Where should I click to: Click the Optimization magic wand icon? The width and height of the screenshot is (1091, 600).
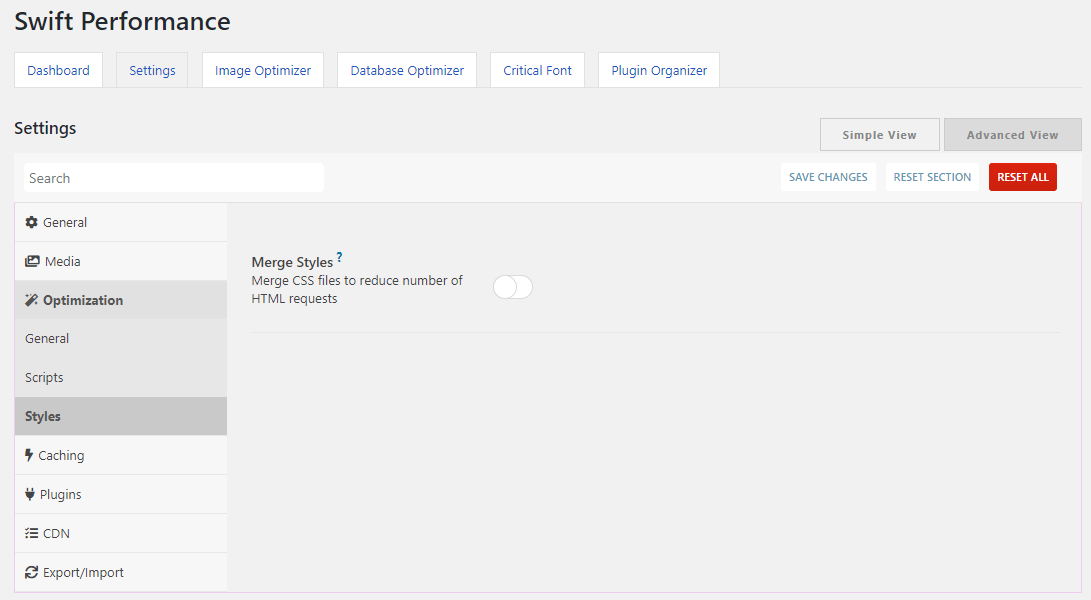click(x=31, y=300)
